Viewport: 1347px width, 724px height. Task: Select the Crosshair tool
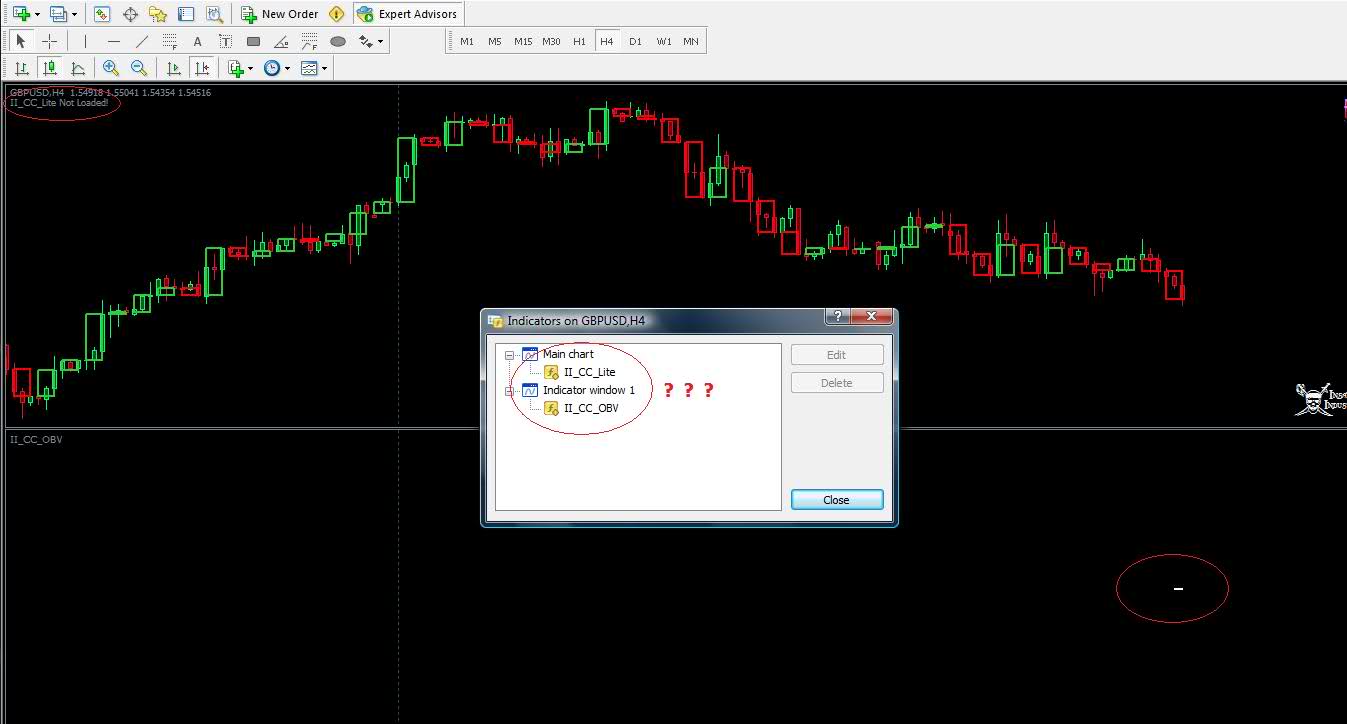[49, 41]
